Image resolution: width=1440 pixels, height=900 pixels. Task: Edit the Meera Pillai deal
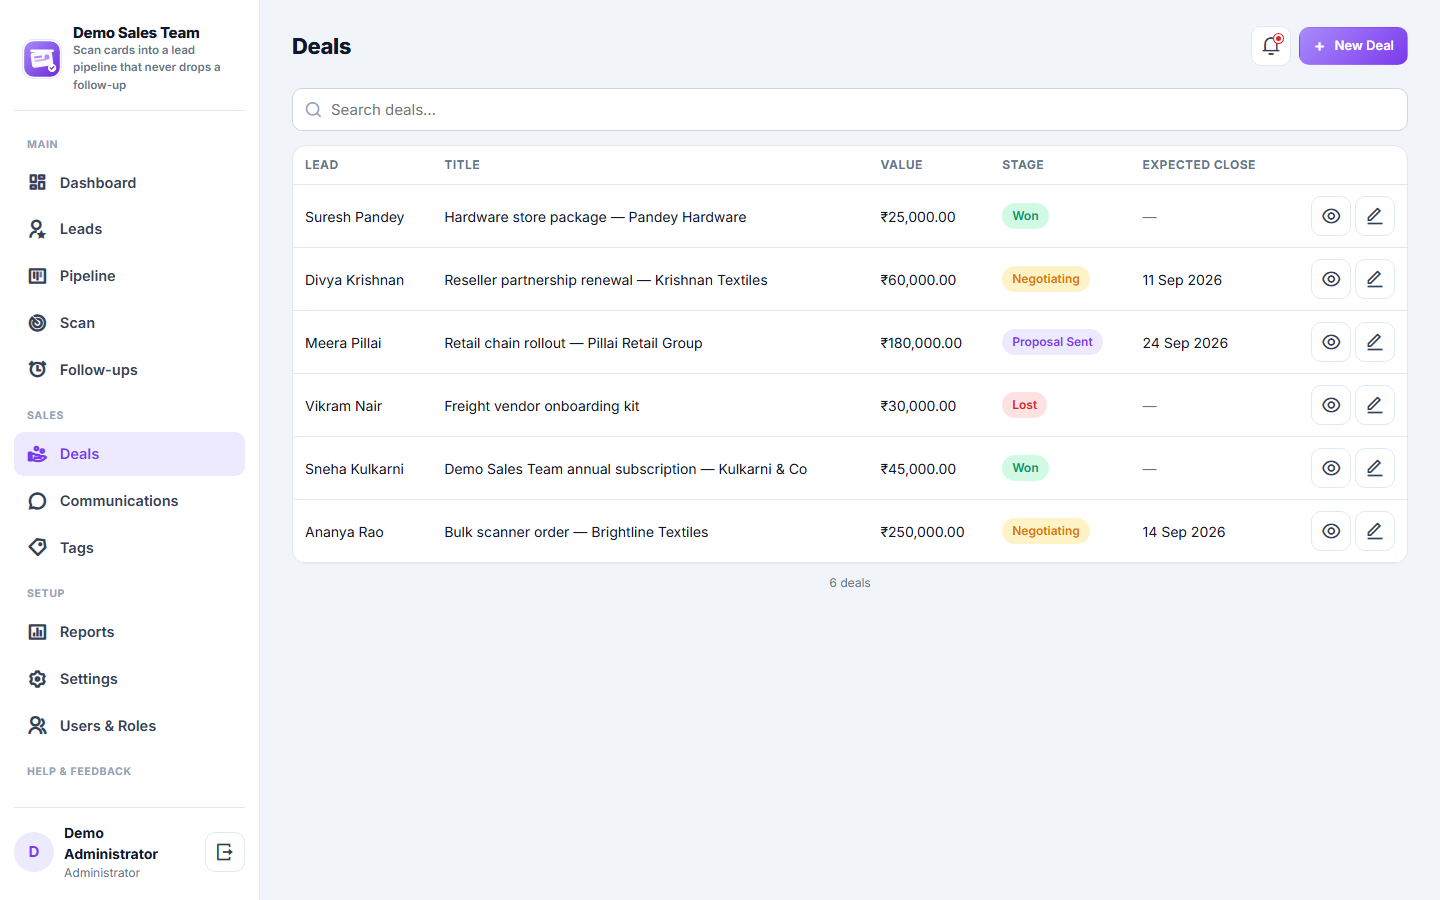coord(1375,342)
